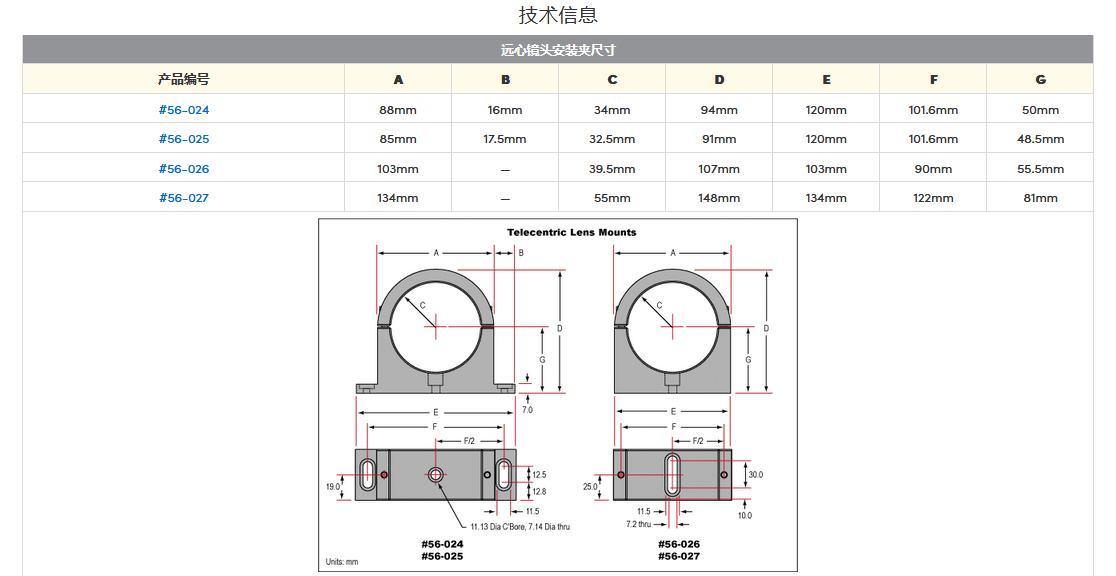The height and width of the screenshot is (576, 1116).
Task: Click the right mount's front view drawing
Action: pyautogui.click(x=672, y=330)
